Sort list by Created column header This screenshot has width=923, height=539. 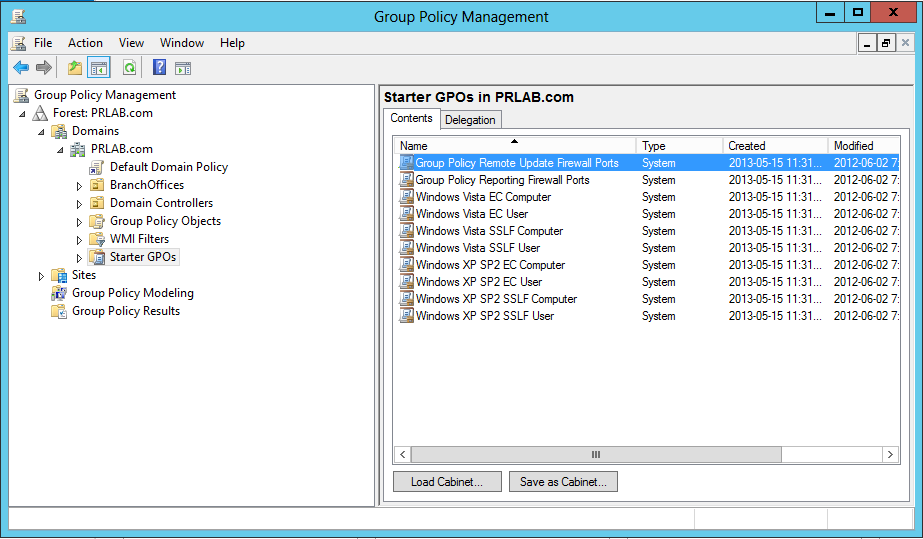click(x=775, y=145)
